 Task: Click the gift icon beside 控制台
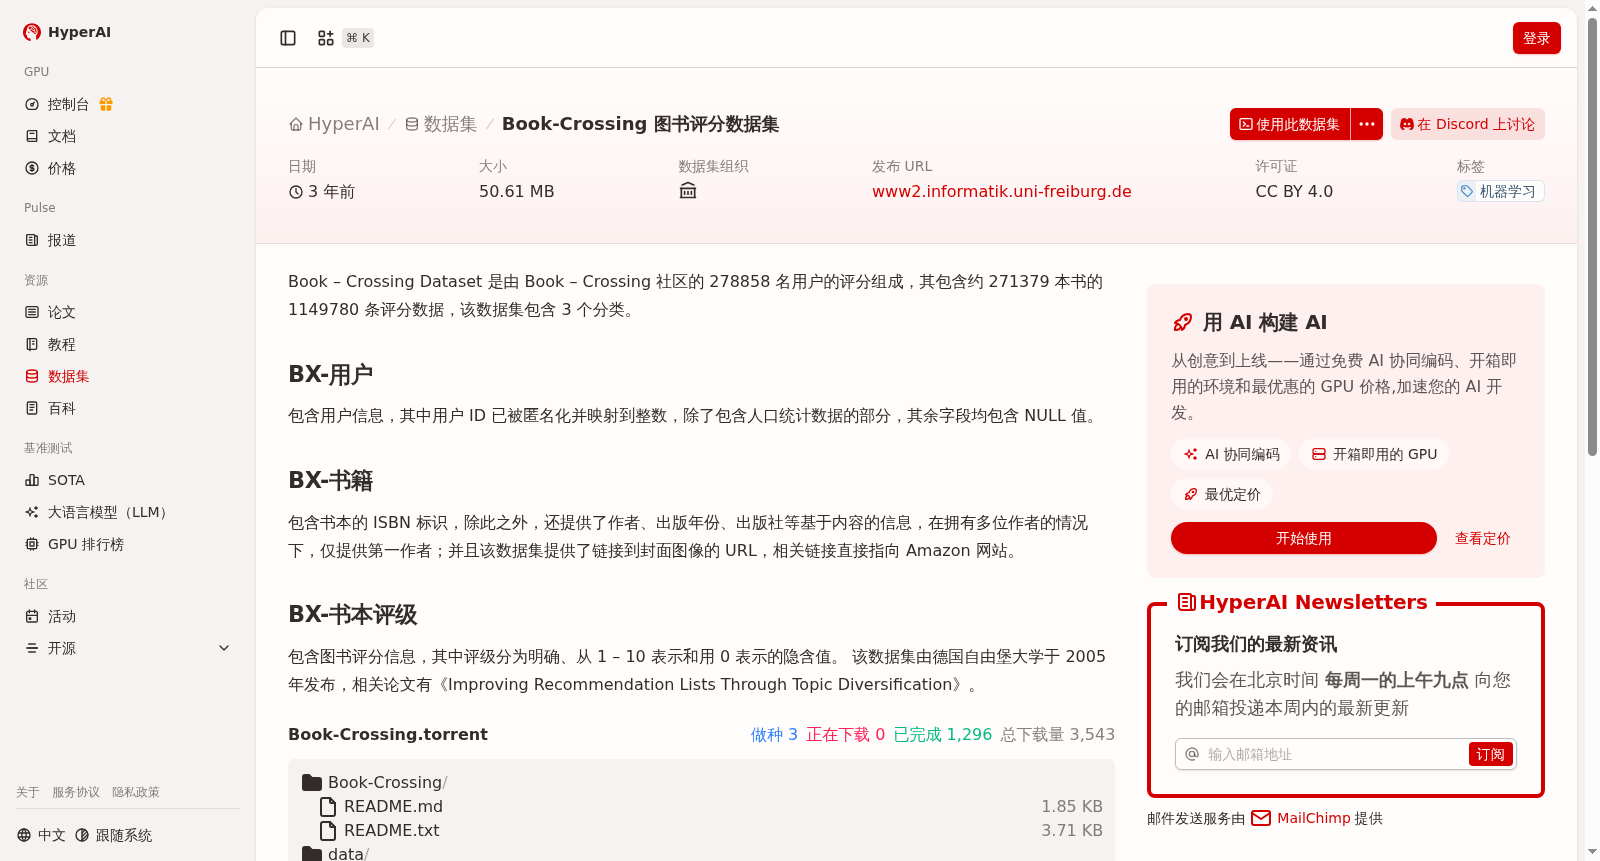tap(106, 104)
